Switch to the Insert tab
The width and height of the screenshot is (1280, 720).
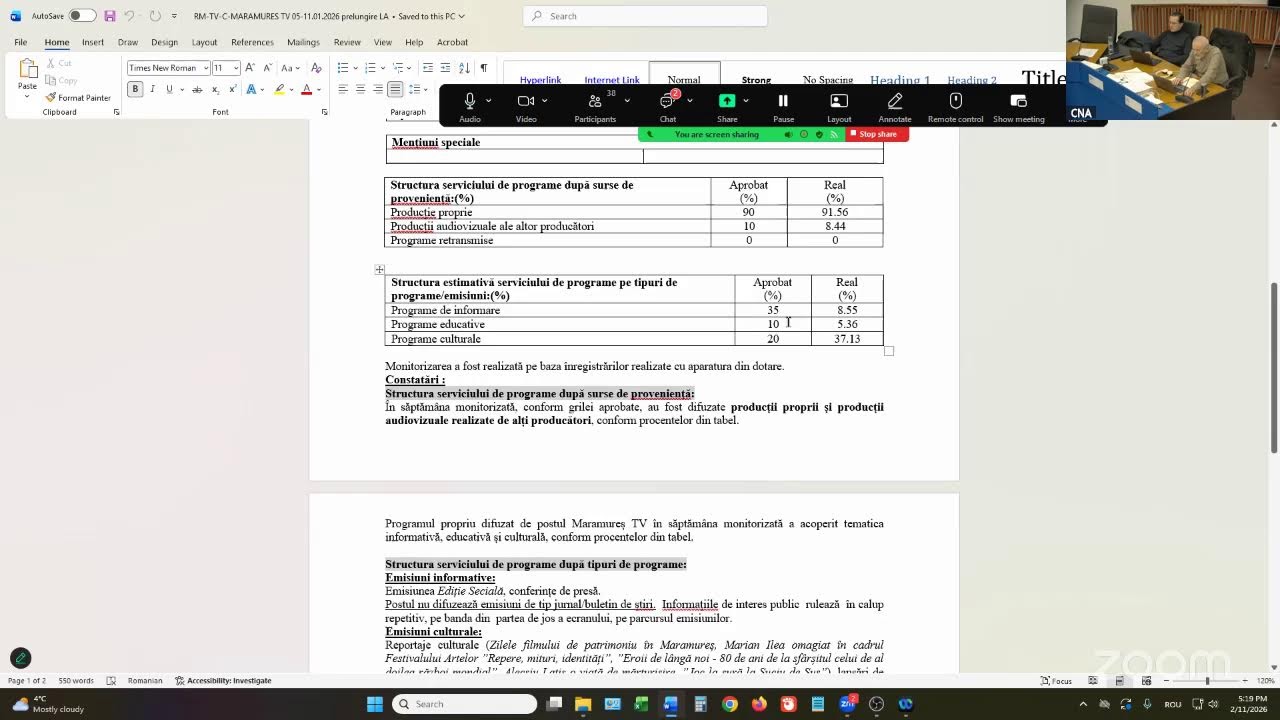[x=93, y=42]
